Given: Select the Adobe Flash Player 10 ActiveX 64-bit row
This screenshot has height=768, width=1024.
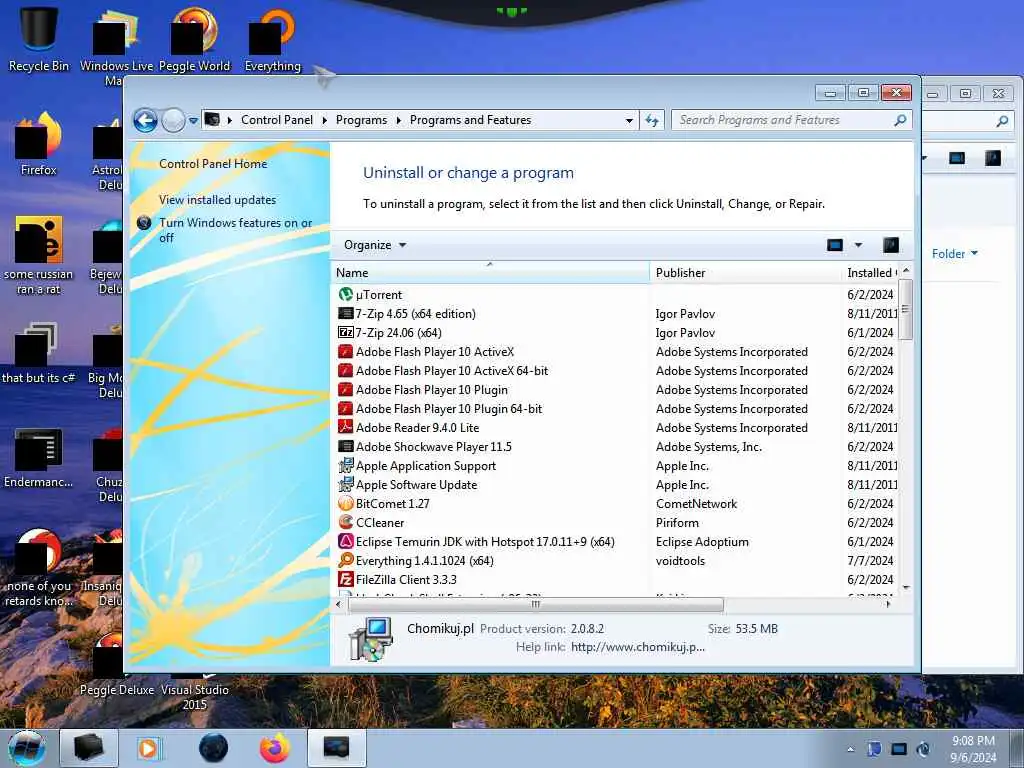Looking at the screenshot, I should point(615,370).
